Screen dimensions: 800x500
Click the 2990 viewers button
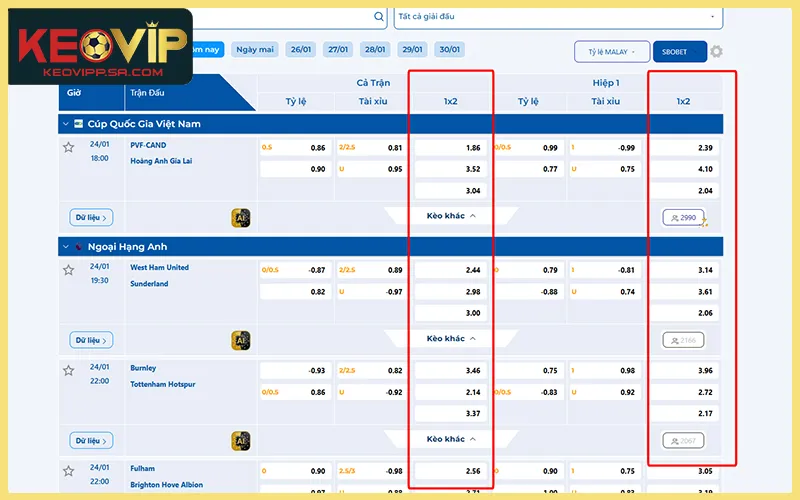point(683,217)
